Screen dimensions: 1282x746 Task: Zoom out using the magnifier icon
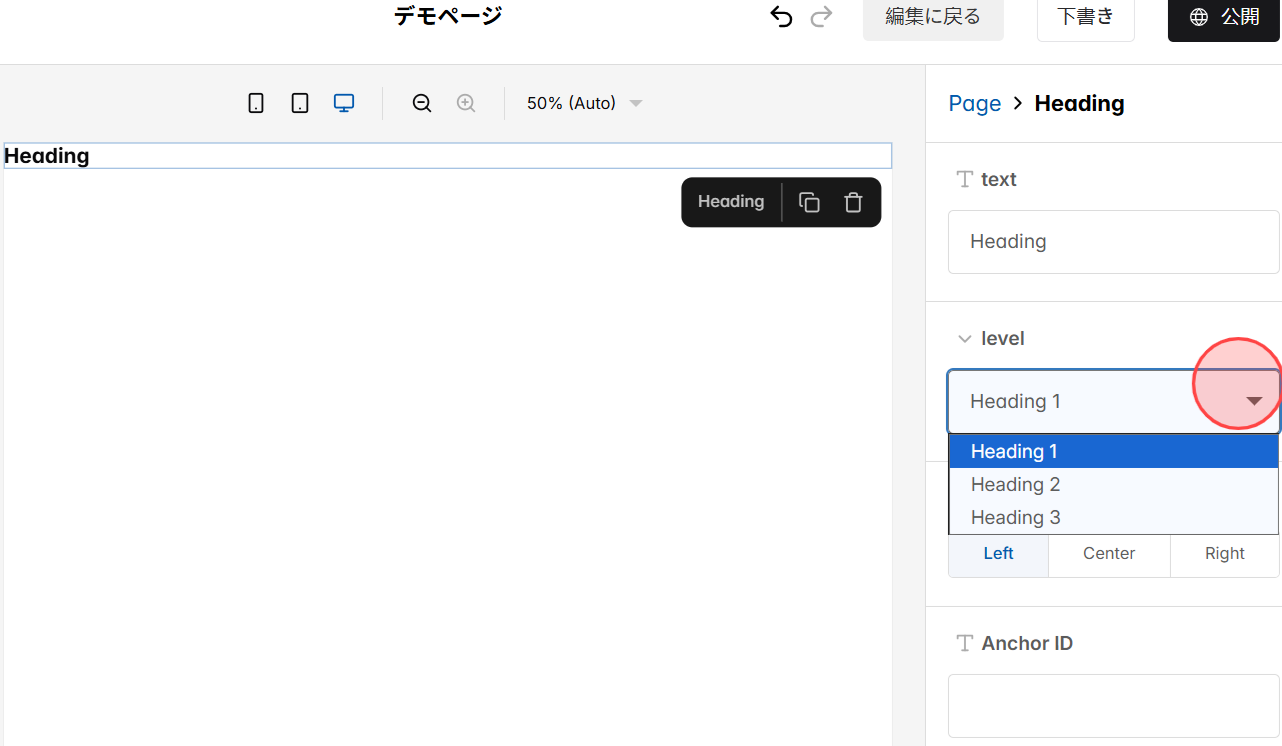(421, 103)
